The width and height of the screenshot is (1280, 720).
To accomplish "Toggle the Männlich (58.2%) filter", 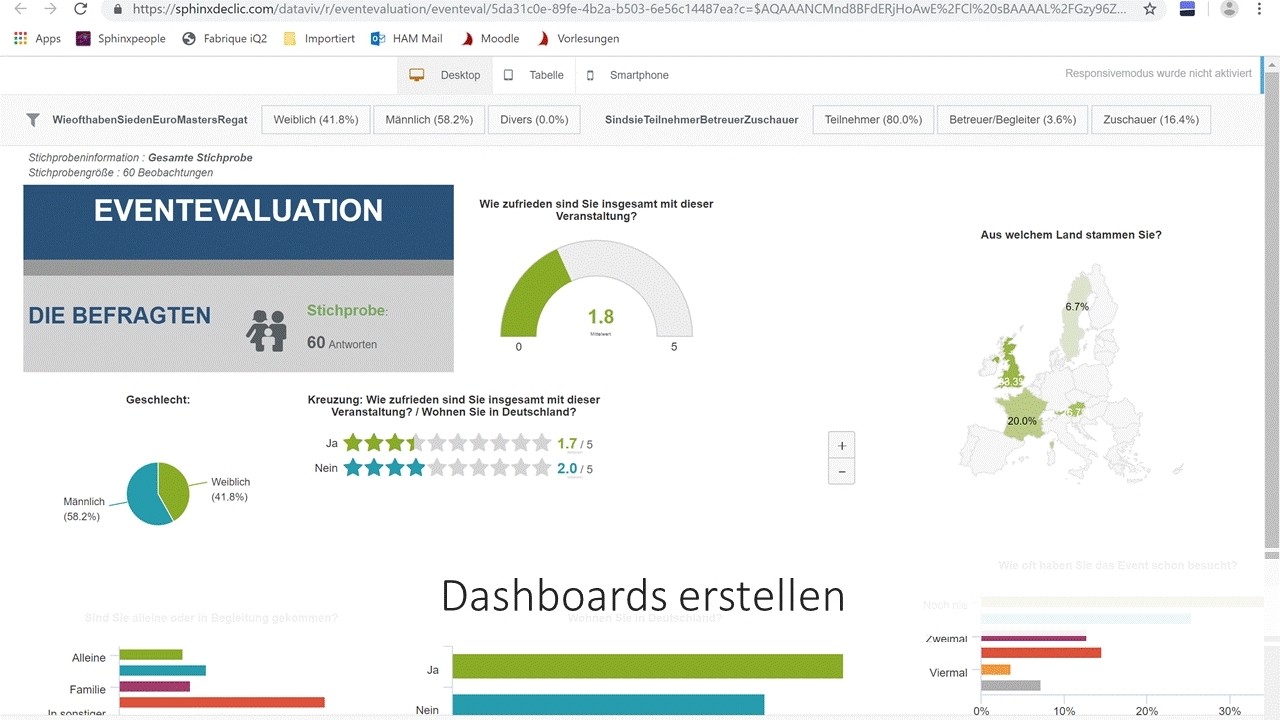I will 429,120.
